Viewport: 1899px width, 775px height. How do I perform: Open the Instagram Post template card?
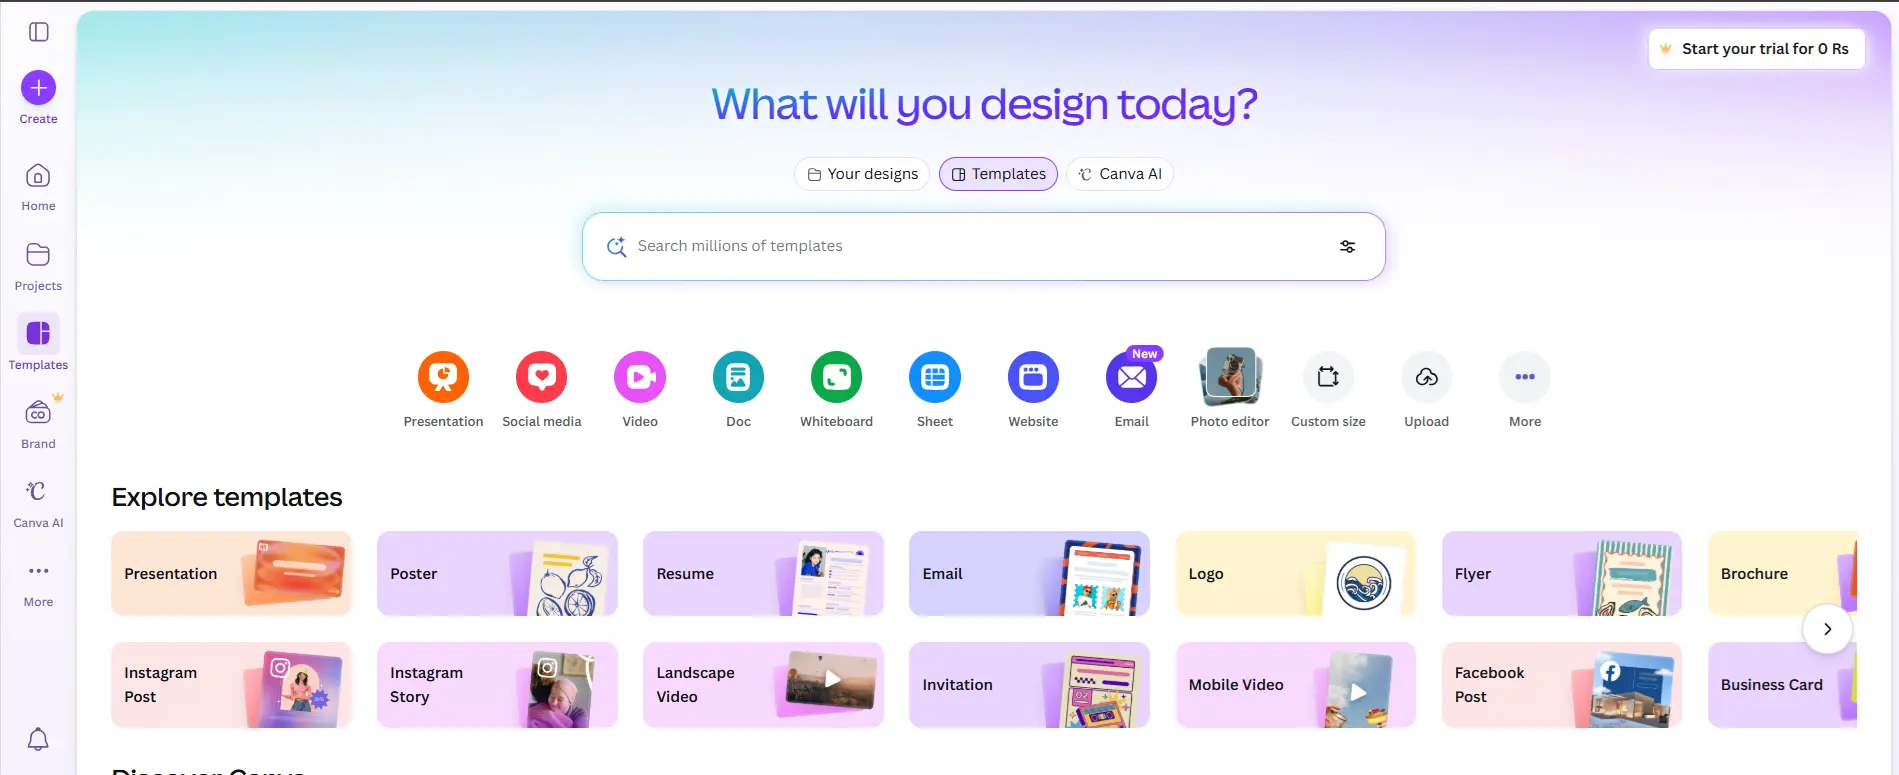coord(231,685)
